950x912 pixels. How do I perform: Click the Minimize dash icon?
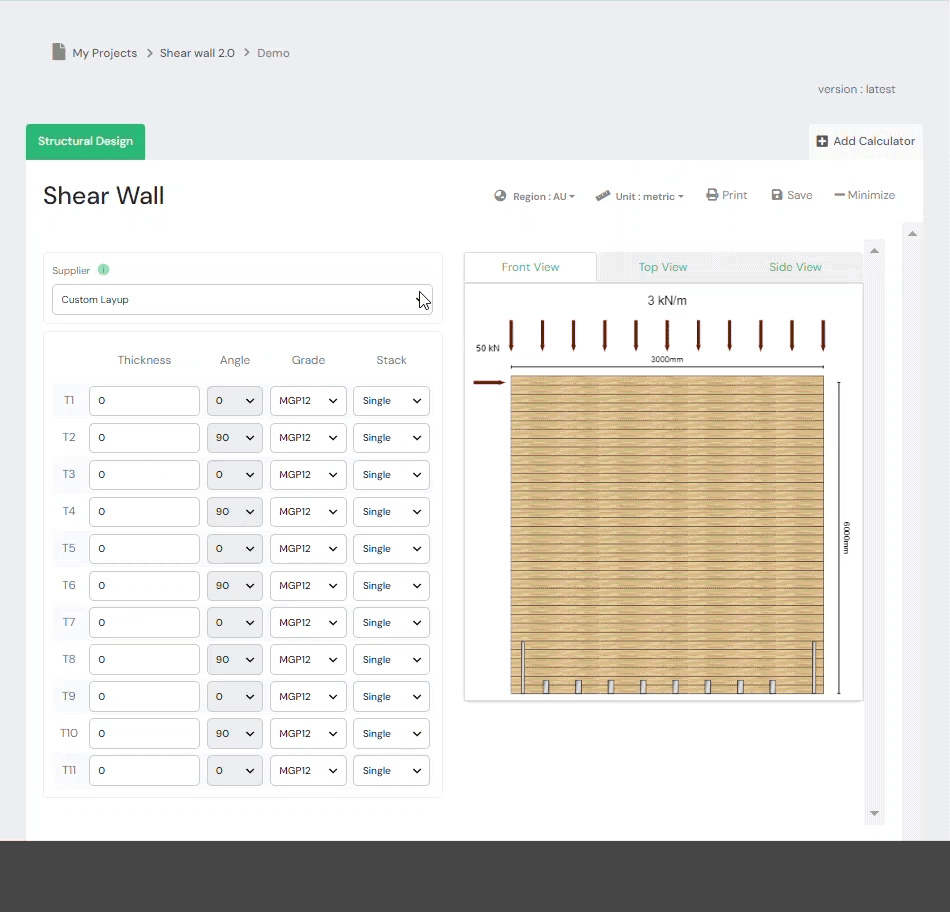pyautogui.click(x=840, y=195)
